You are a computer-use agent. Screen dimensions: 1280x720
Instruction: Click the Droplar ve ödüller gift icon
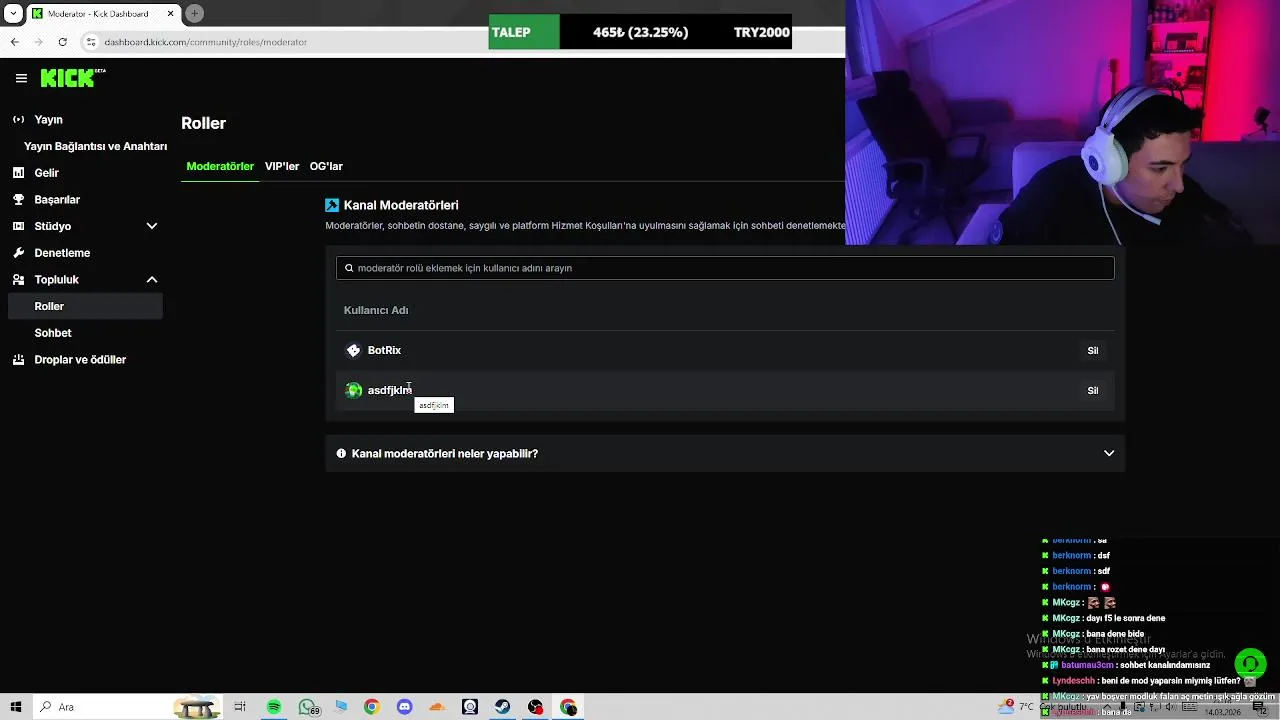18,359
